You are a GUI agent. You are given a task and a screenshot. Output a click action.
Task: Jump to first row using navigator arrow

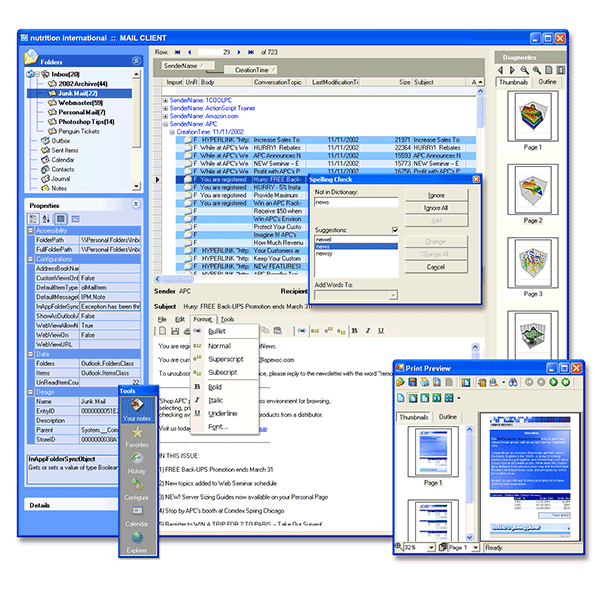point(178,52)
